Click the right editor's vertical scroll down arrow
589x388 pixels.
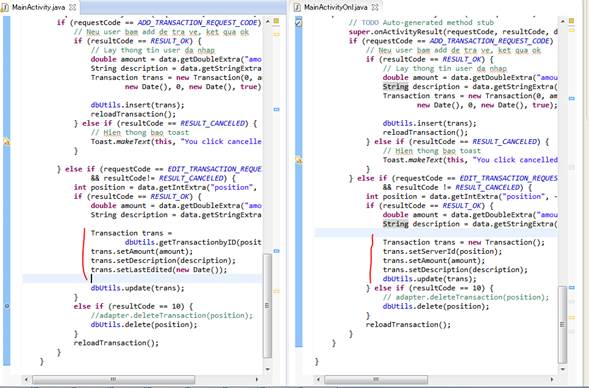coord(562,369)
